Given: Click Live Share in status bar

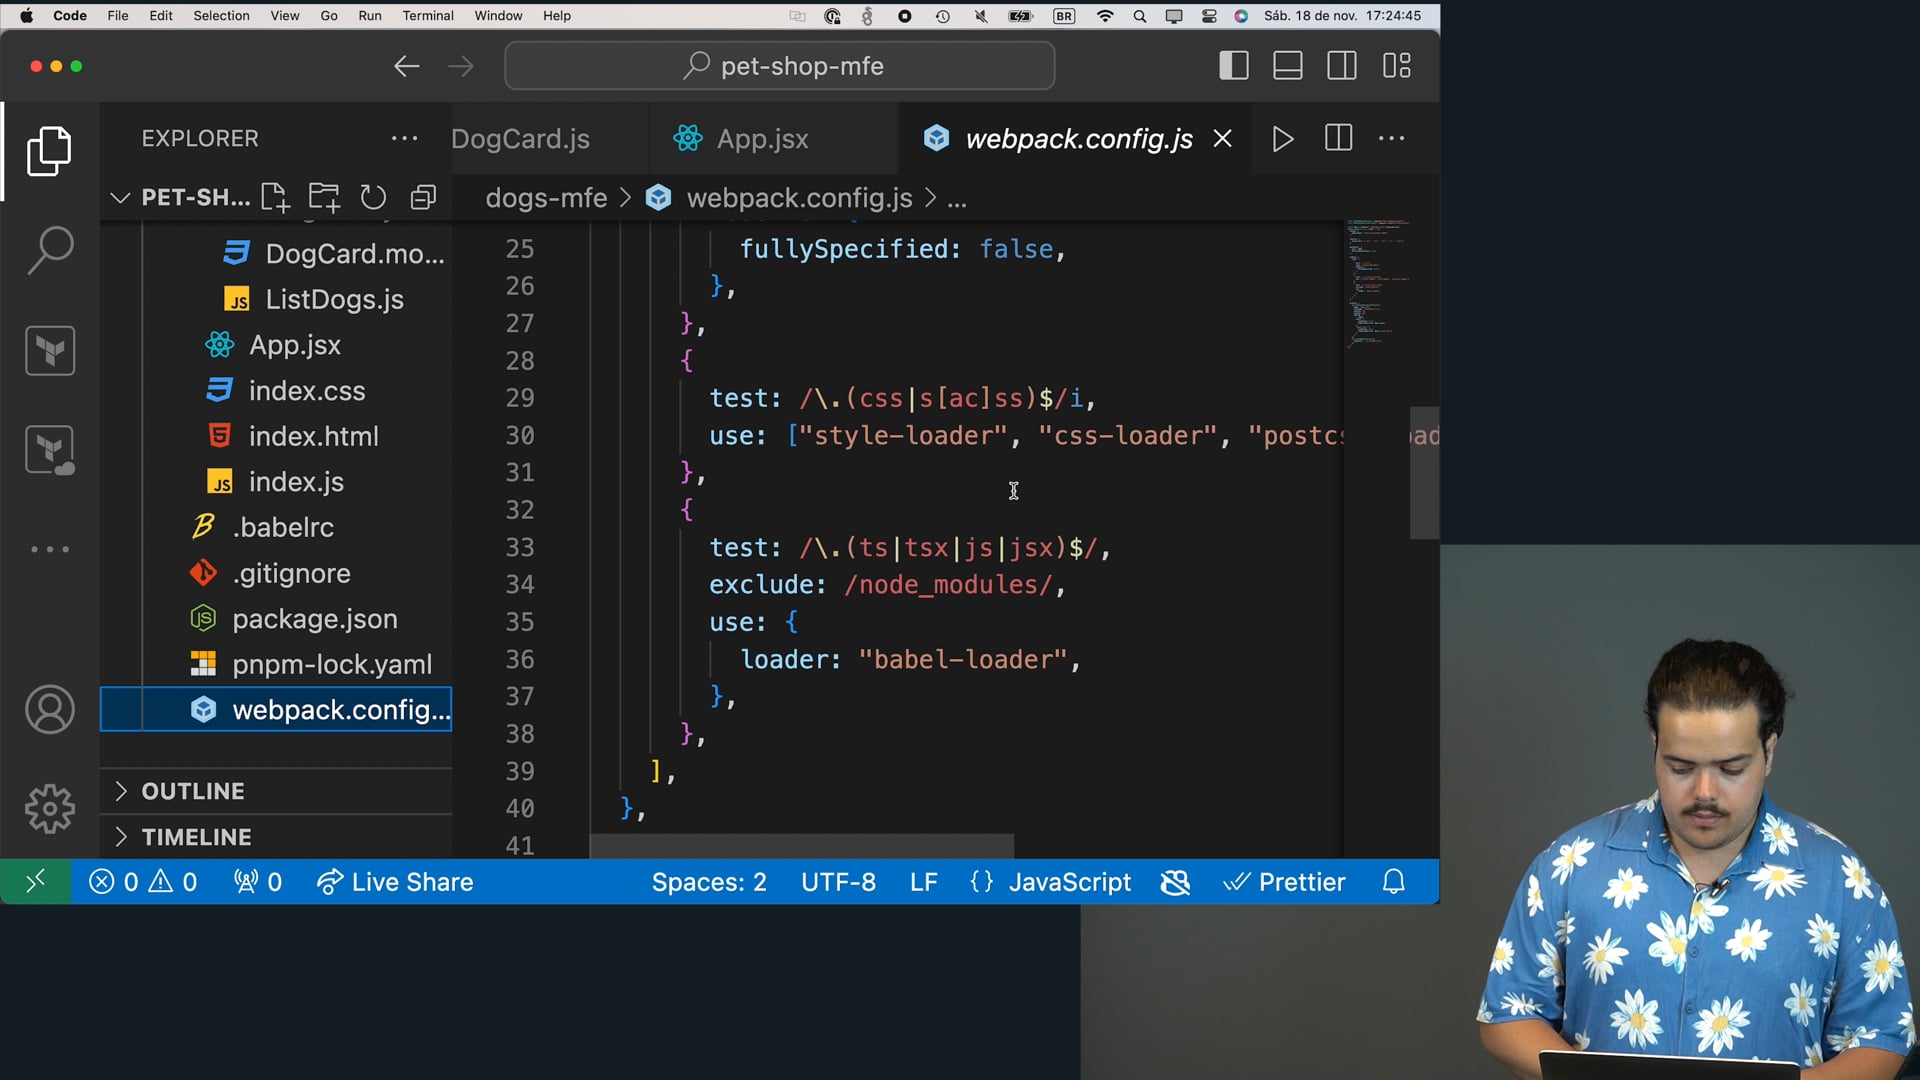Looking at the screenshot, I should coord(396,882).
